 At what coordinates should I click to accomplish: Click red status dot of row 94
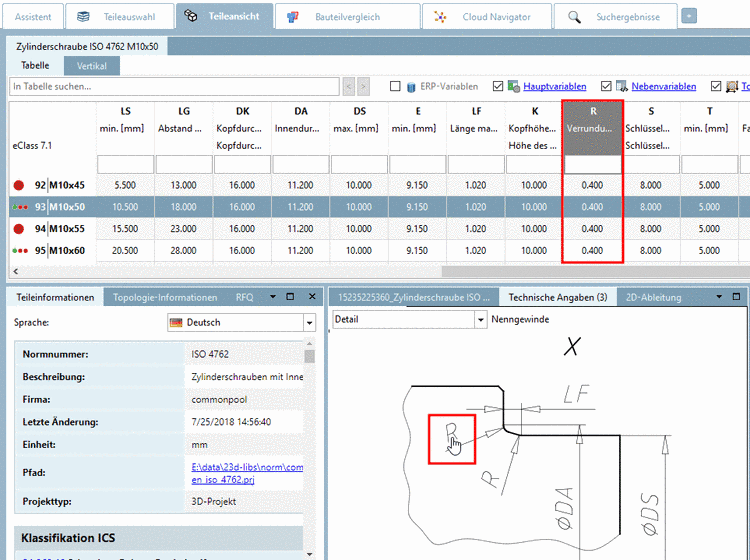click(19, 229)
